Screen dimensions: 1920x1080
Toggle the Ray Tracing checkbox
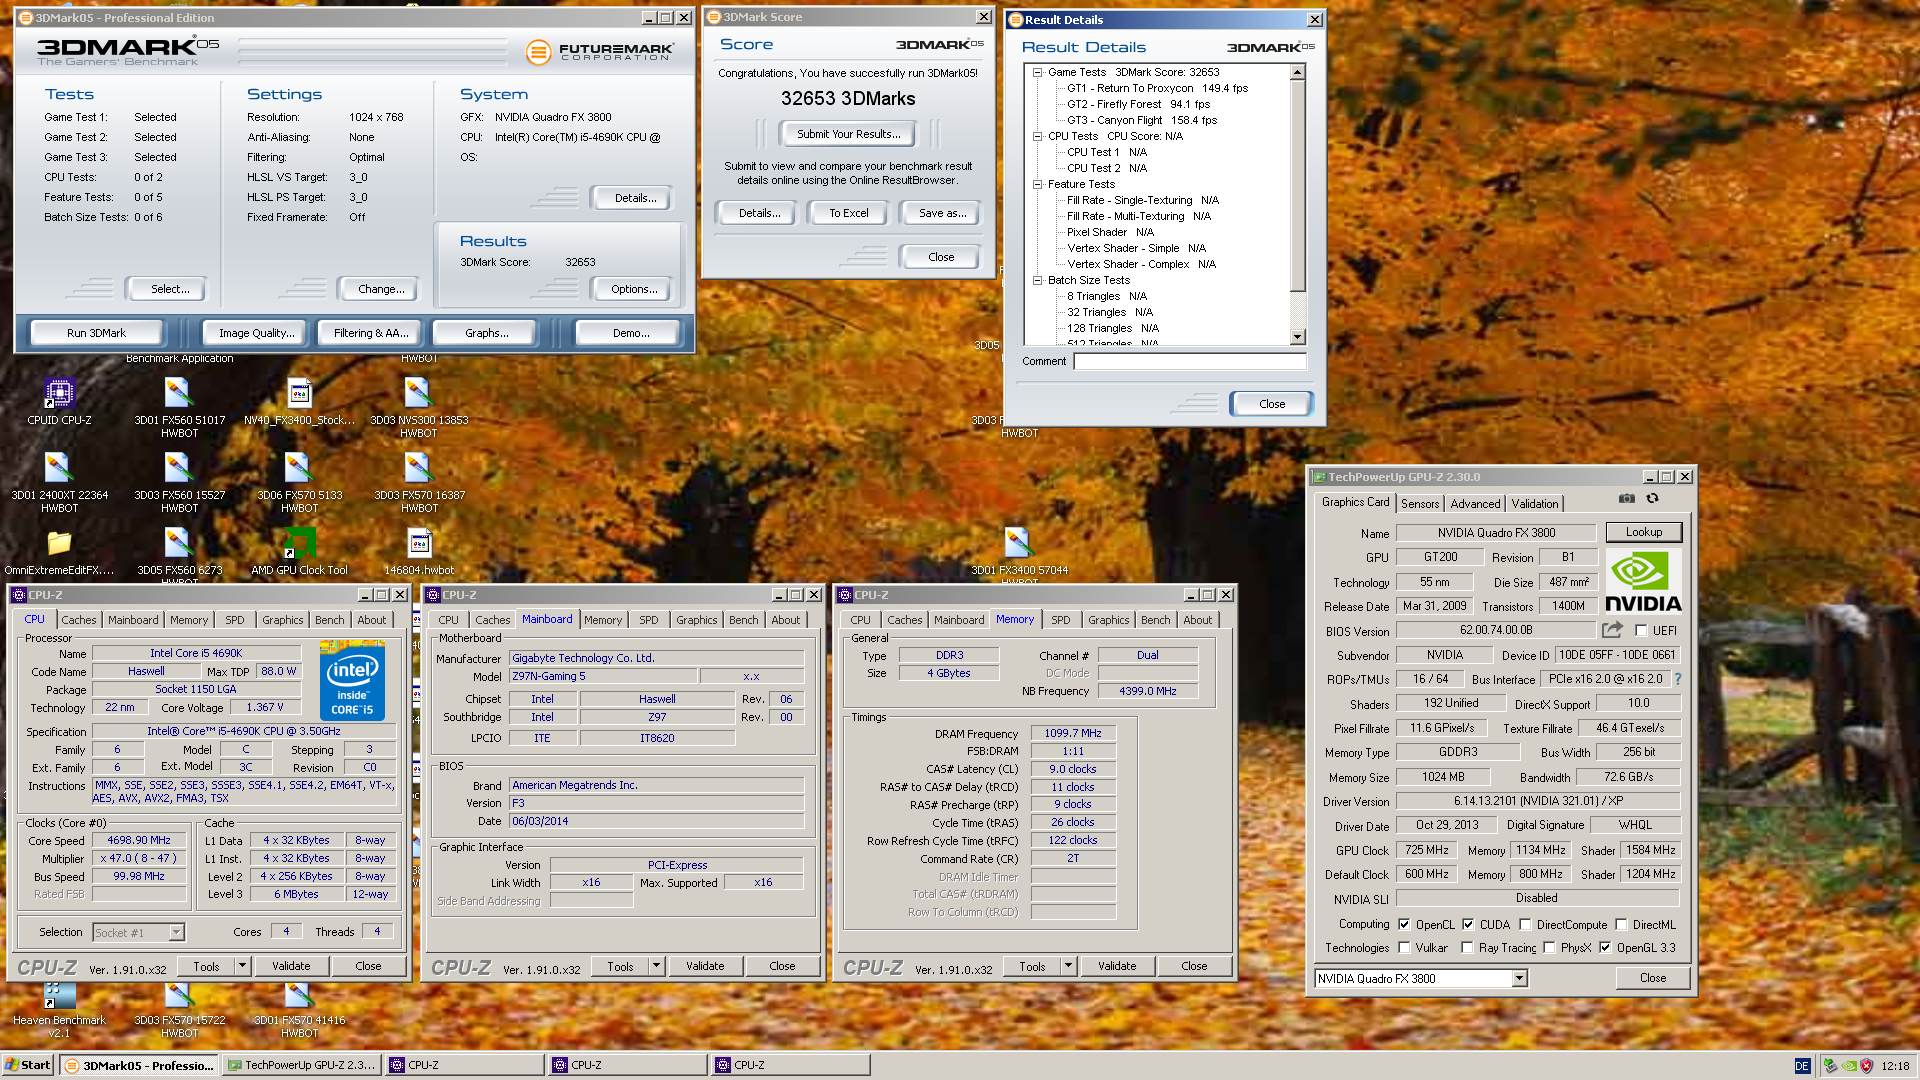[x=1467, y=947]
